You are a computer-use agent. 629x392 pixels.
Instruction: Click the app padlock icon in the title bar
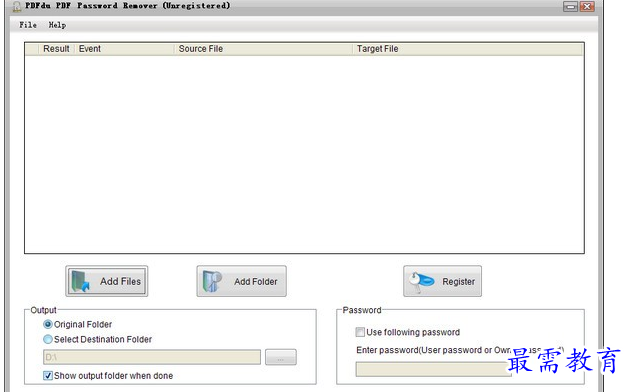tap(17, 6)
